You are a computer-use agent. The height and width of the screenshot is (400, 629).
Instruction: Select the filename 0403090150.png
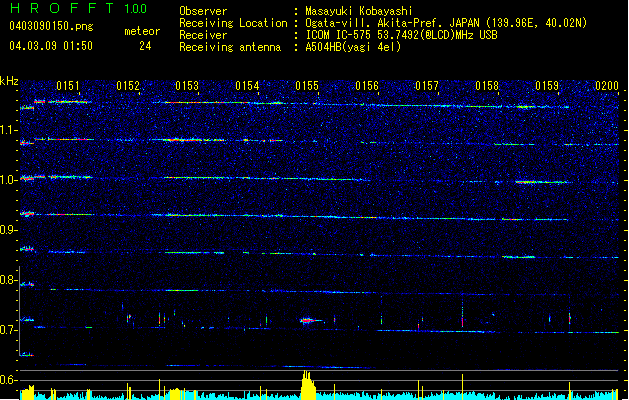point(51,26)
